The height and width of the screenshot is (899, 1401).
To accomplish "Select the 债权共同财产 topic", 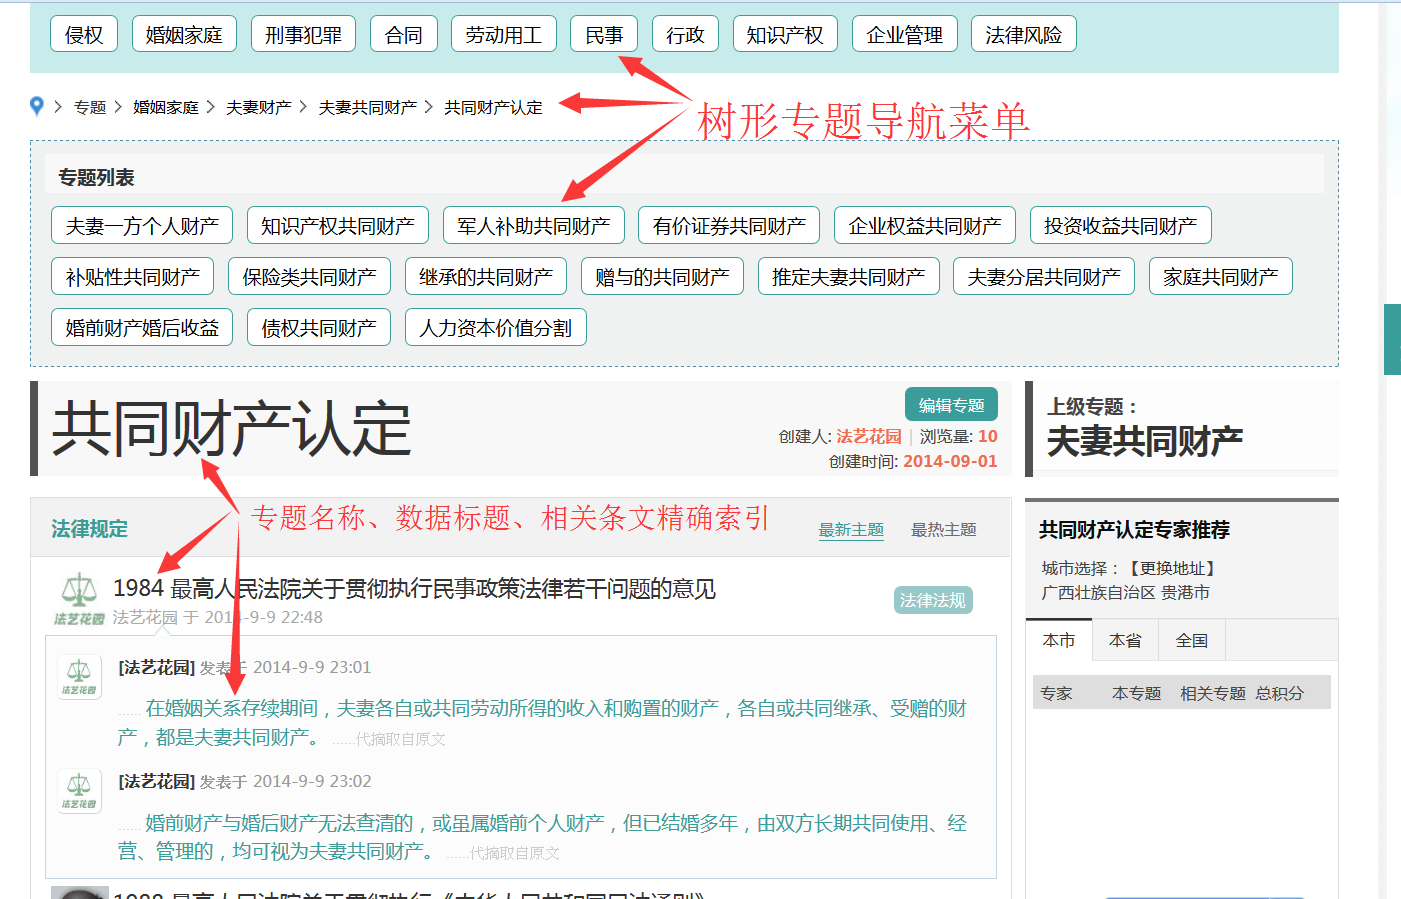I will tap(319, 328).
